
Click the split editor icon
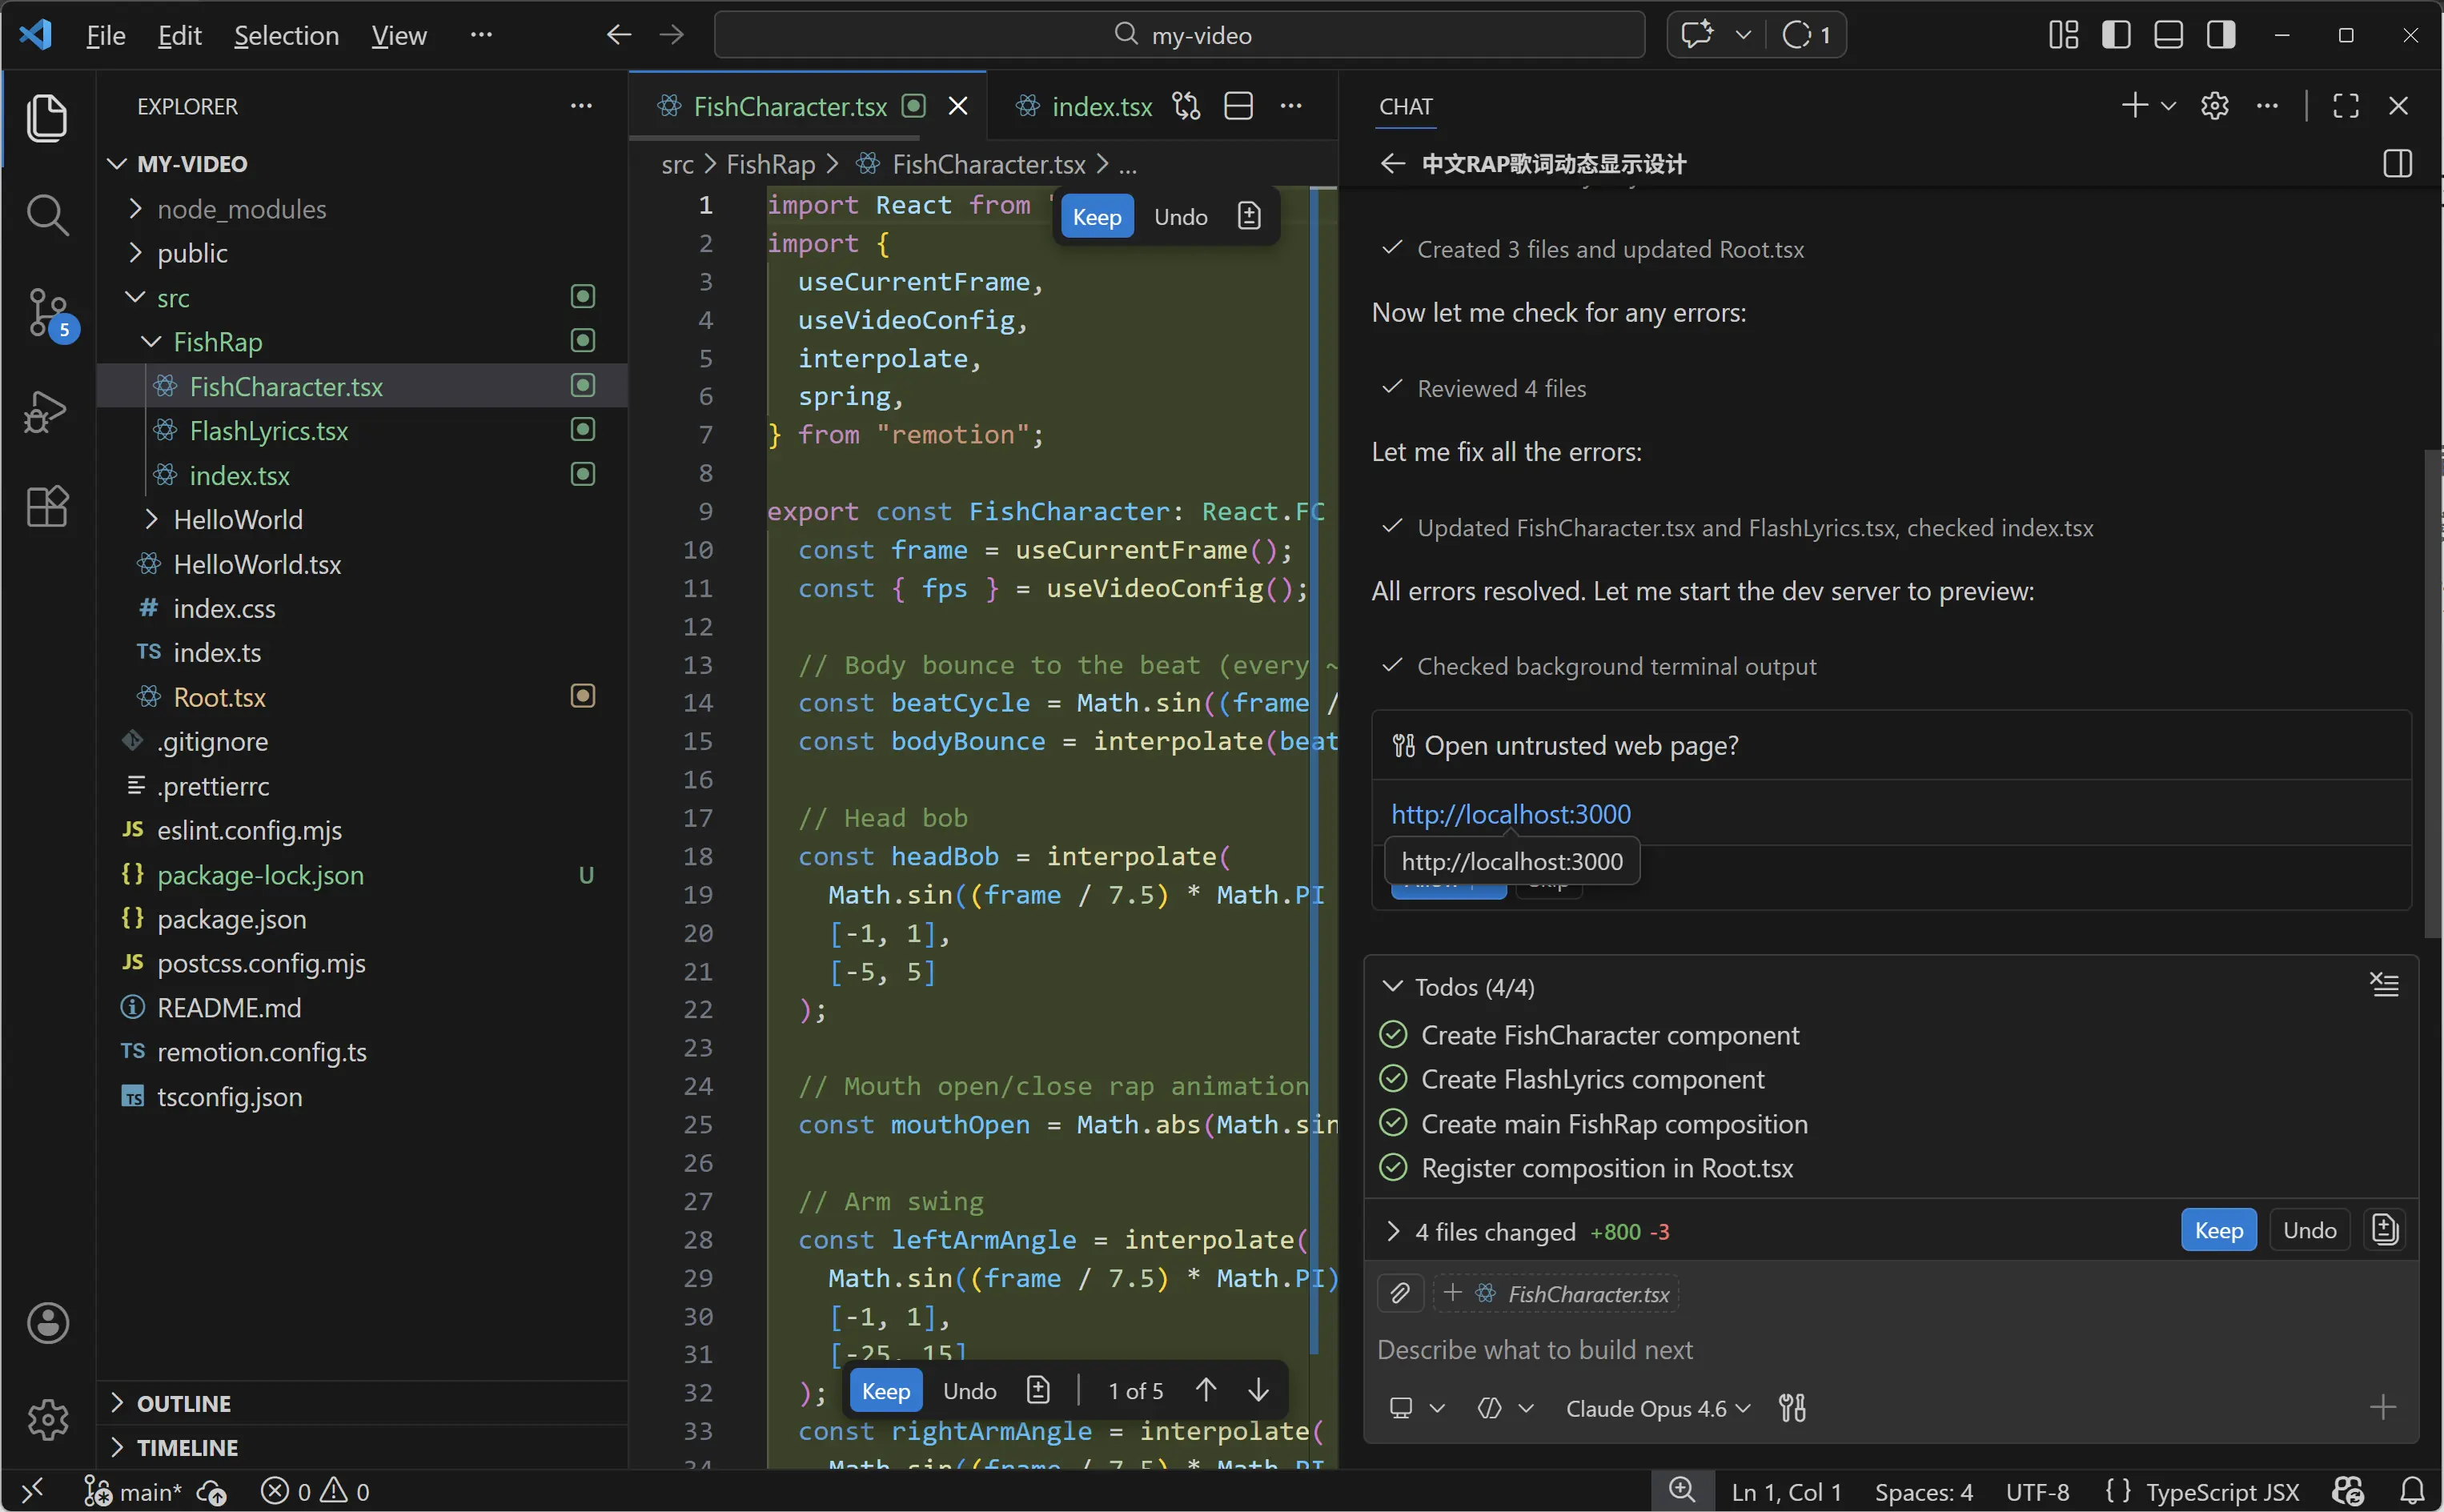coord(1238,106)
